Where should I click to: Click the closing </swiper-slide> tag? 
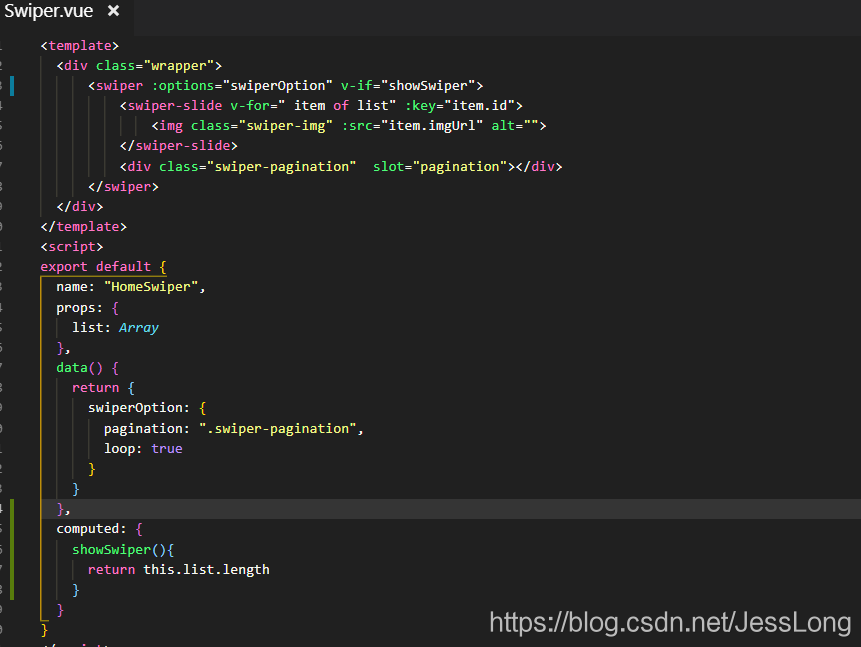(178, 146)
